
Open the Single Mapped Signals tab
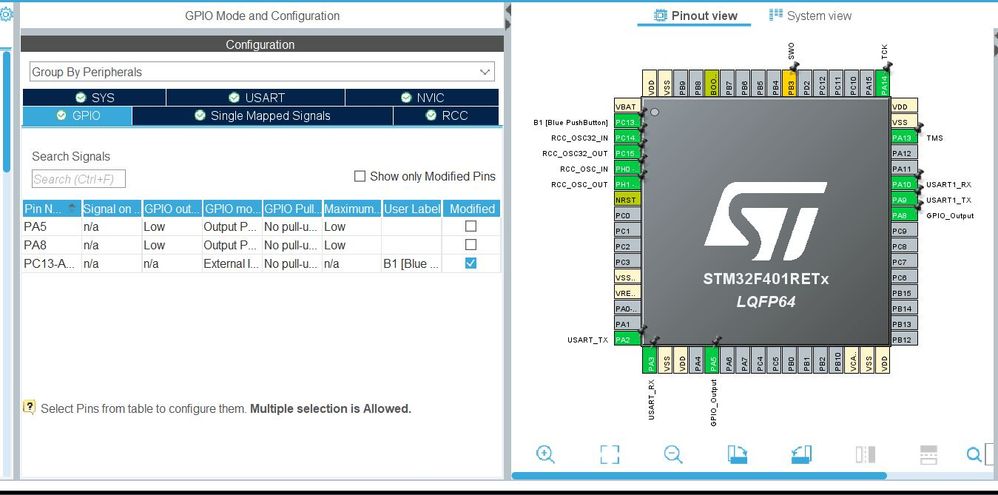263,116
